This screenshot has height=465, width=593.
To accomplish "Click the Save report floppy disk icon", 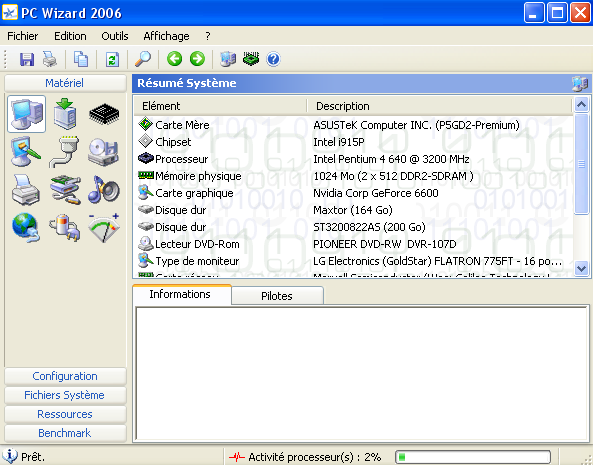I will 27,59.
